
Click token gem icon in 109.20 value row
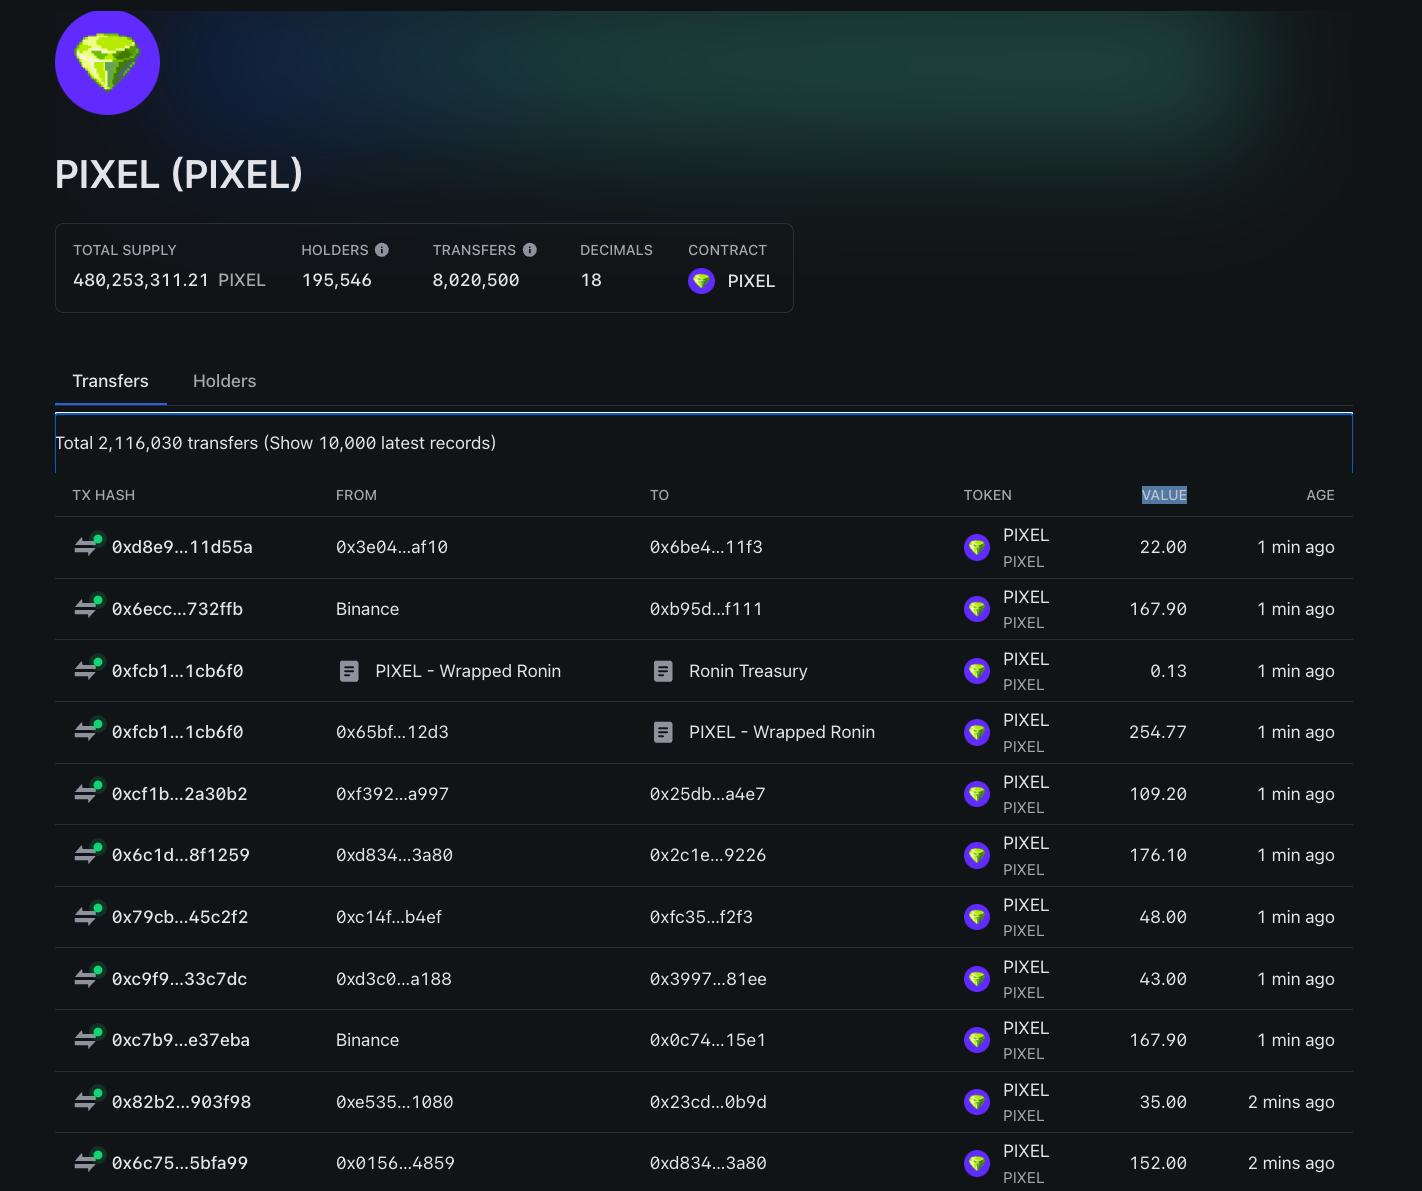coord(977,794)
